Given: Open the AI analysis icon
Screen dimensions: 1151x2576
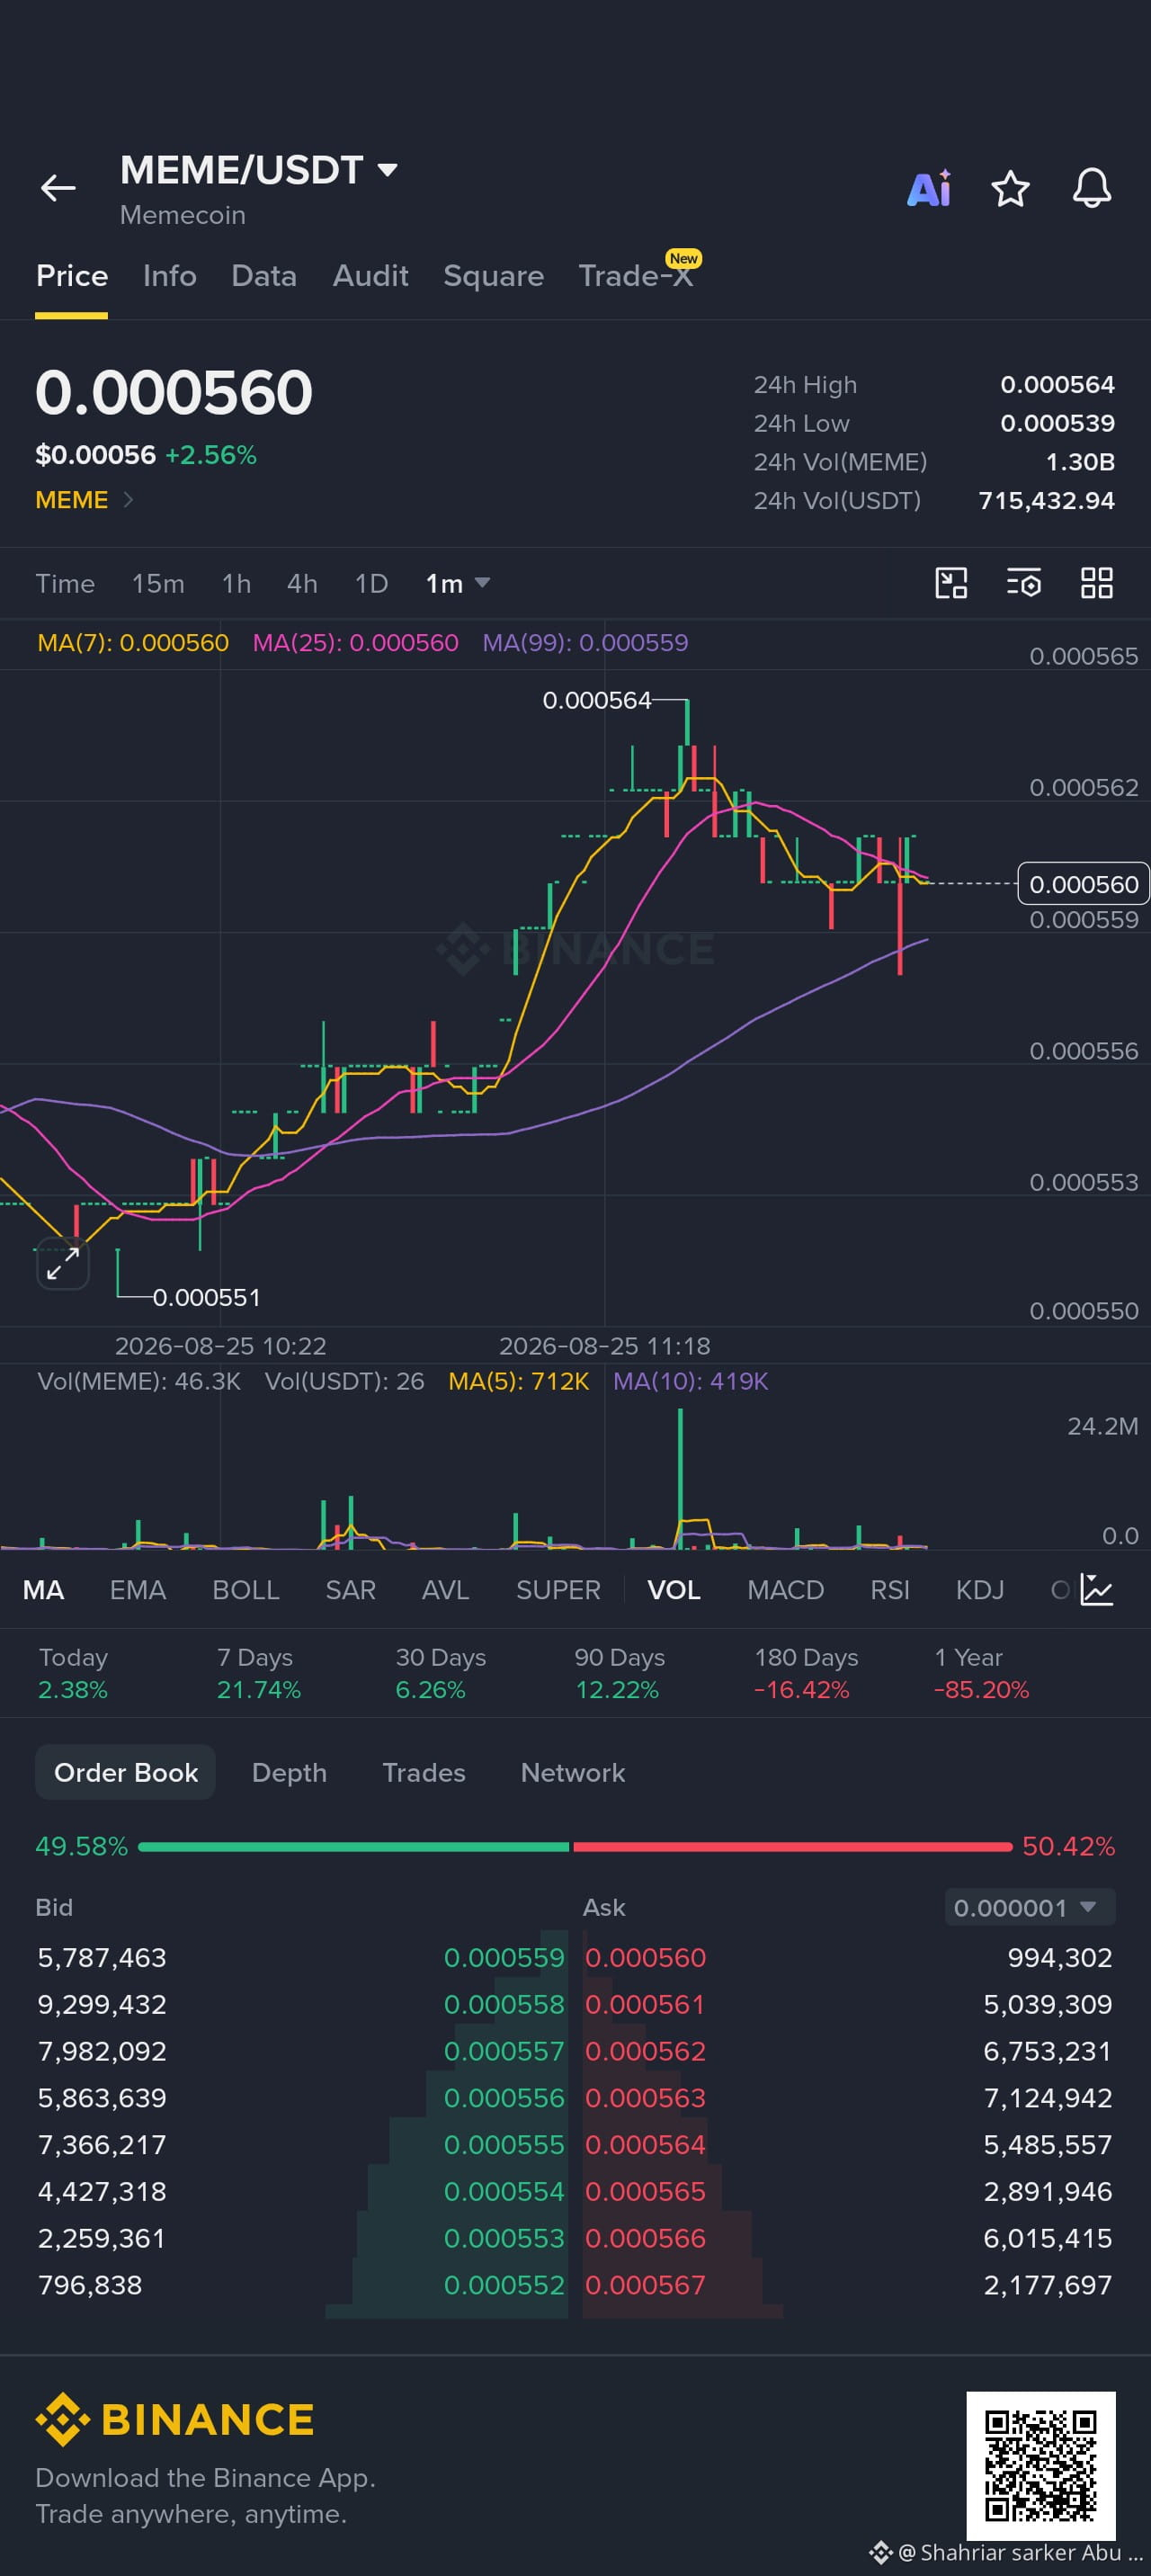Looking at the screenshot, I should pos(929,188).
